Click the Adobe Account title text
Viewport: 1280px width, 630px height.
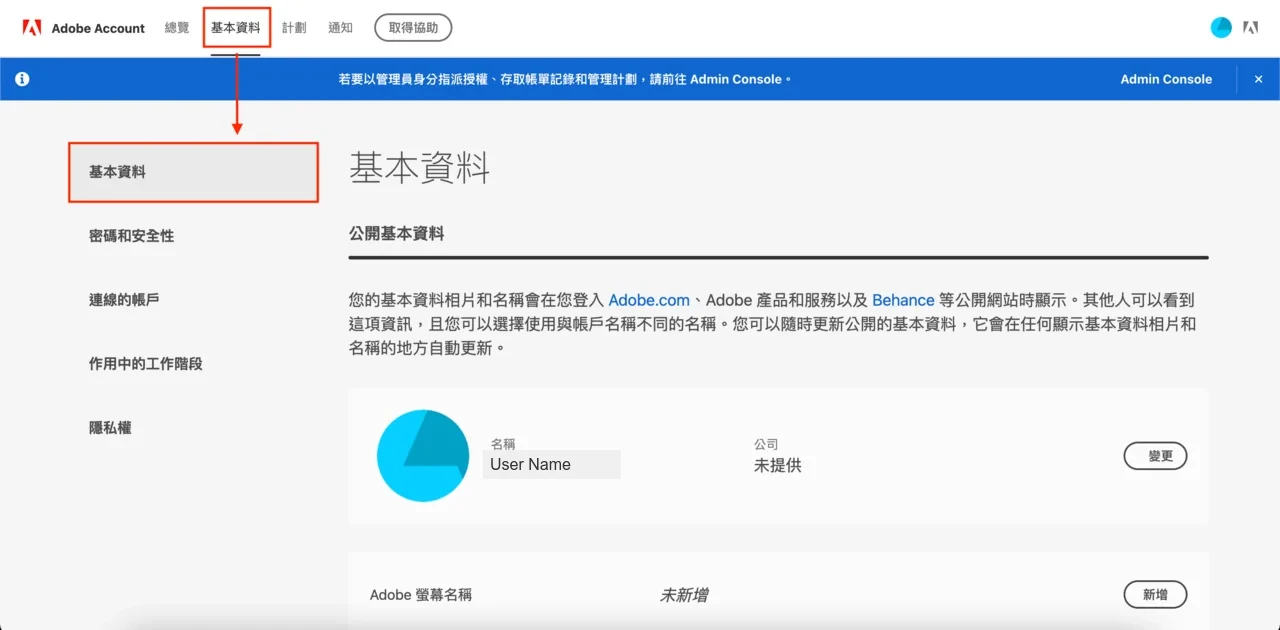tap(98, 28)
